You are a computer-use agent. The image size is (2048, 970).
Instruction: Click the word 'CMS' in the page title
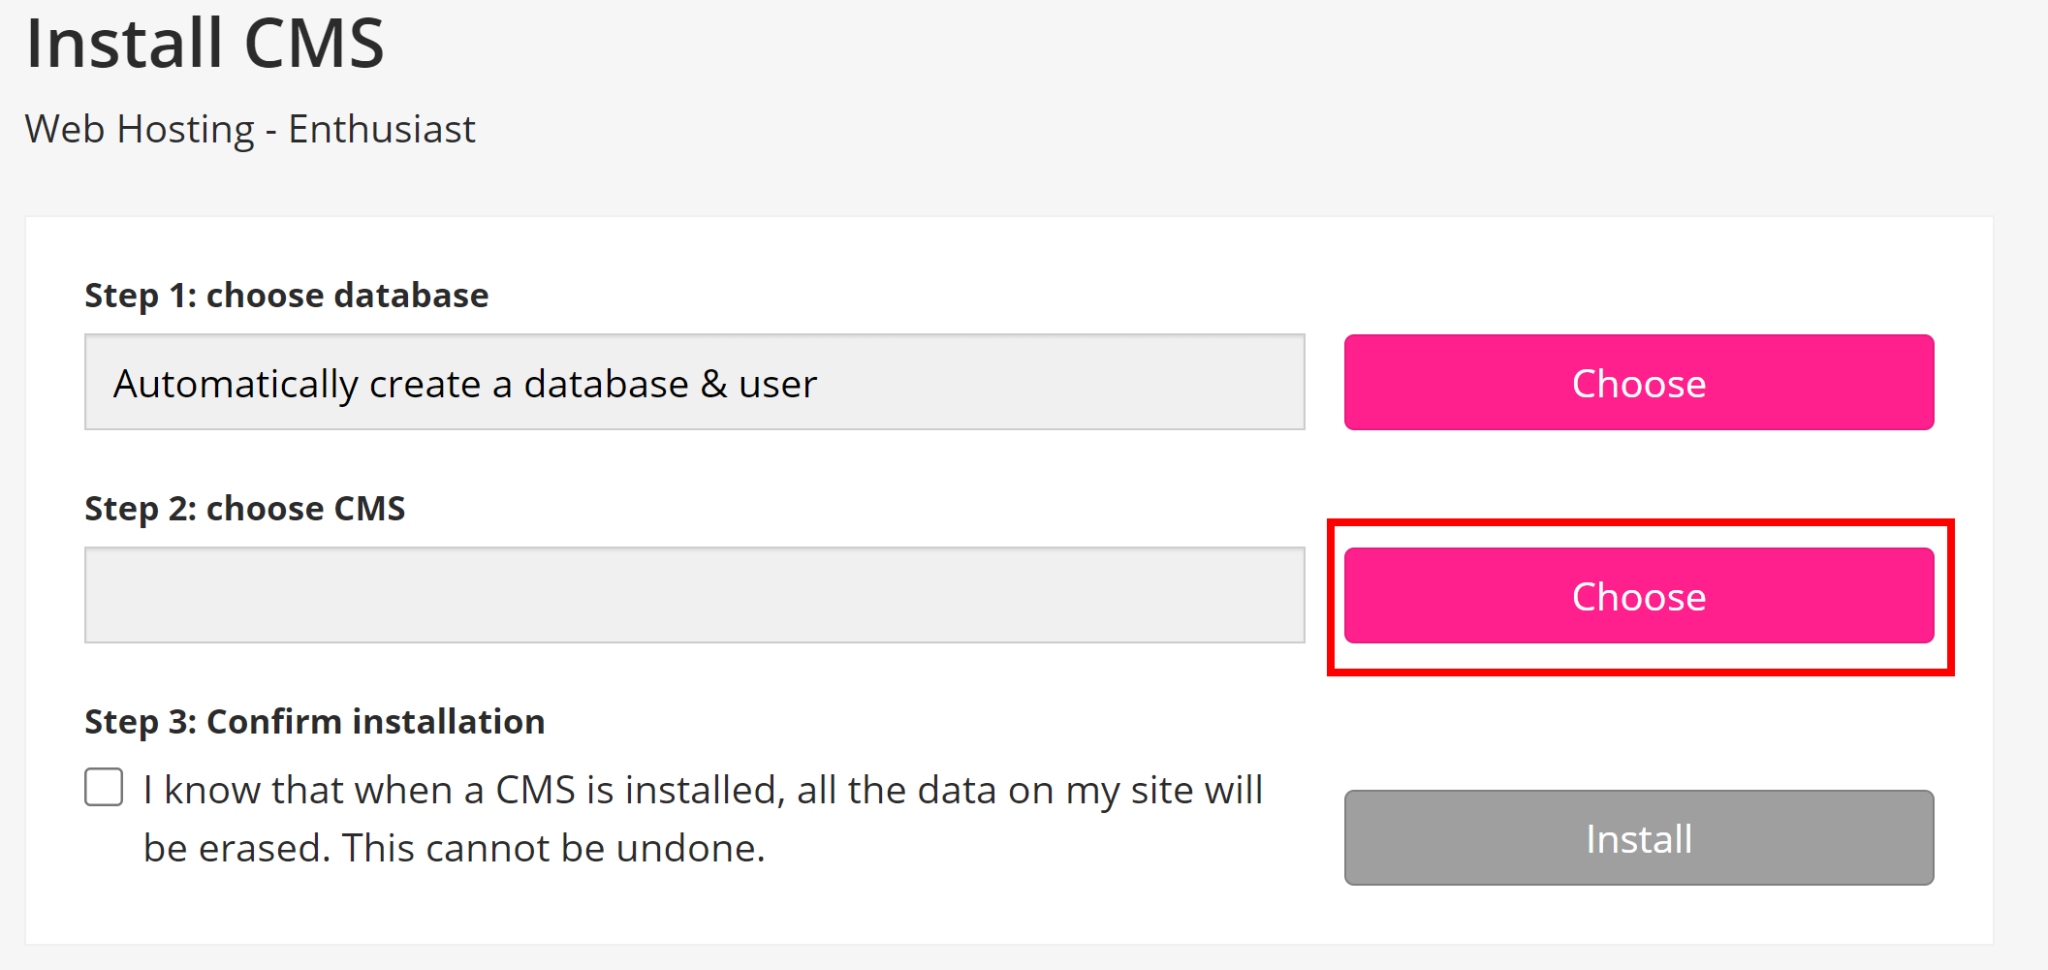(x=314, y=44)
